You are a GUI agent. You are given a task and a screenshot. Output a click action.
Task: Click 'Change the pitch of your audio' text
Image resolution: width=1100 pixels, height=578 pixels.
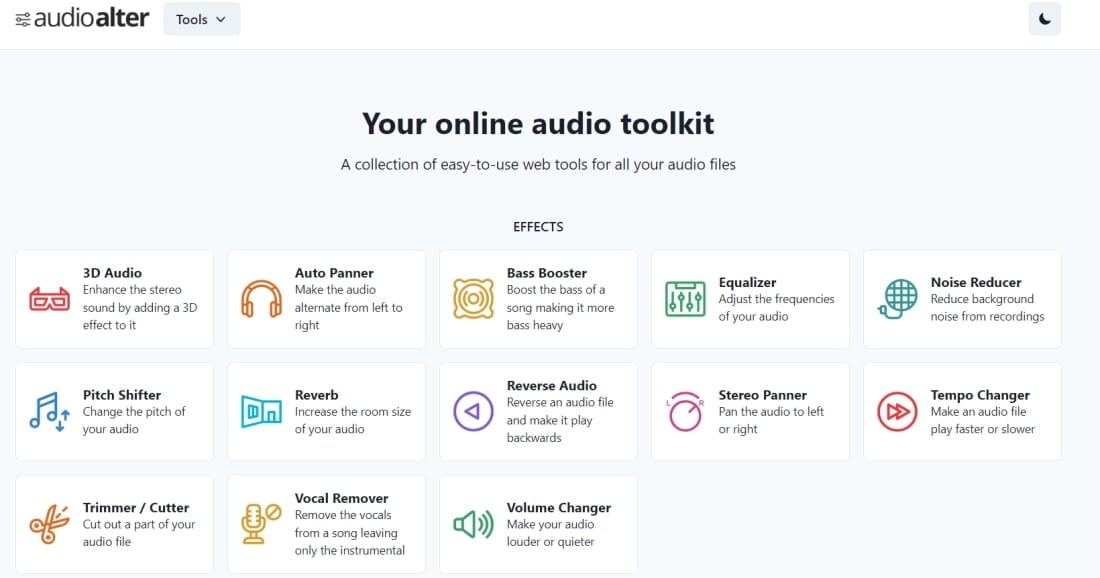click(134, 420)
